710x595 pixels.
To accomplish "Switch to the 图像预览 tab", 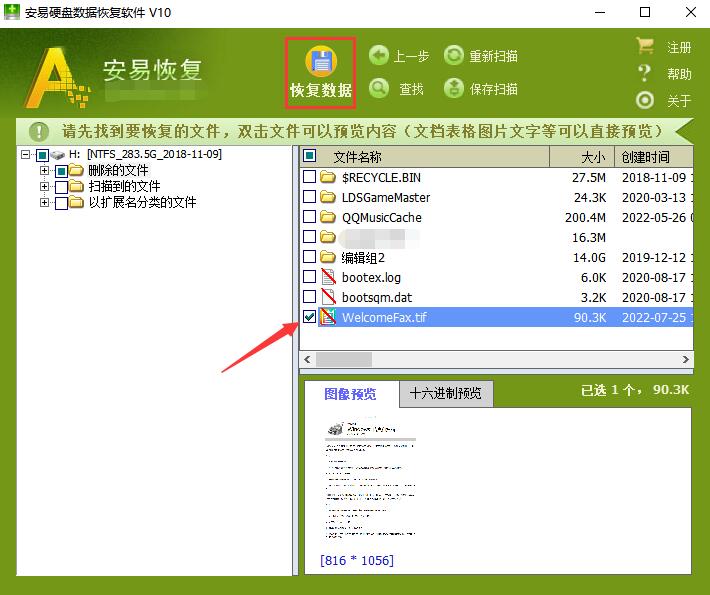I will [x=351, y=393].
